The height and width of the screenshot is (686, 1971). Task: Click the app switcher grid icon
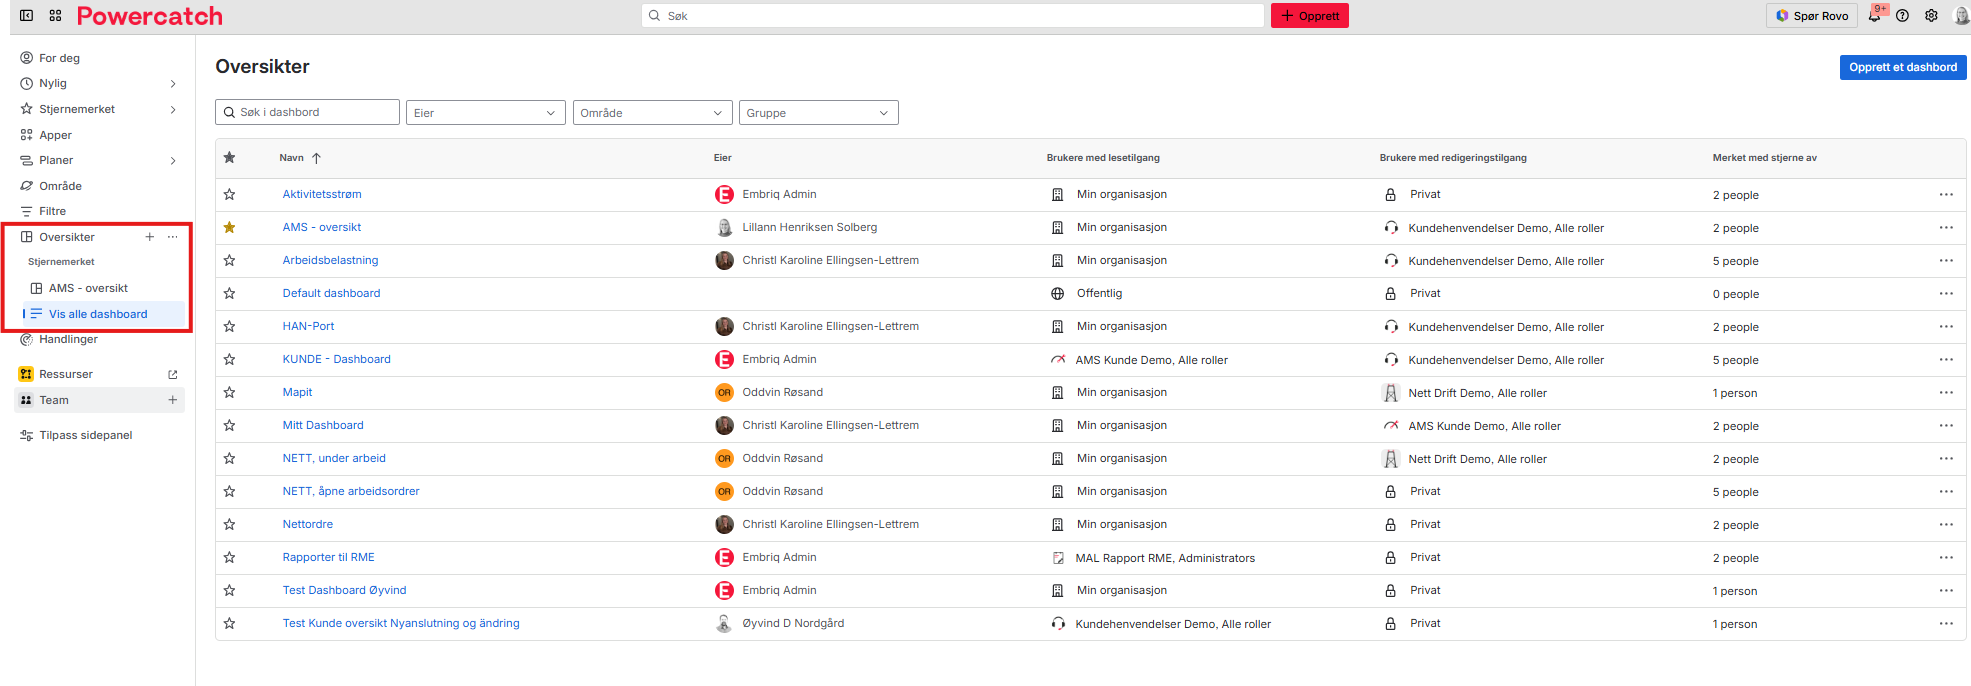(x=55, y=16)
